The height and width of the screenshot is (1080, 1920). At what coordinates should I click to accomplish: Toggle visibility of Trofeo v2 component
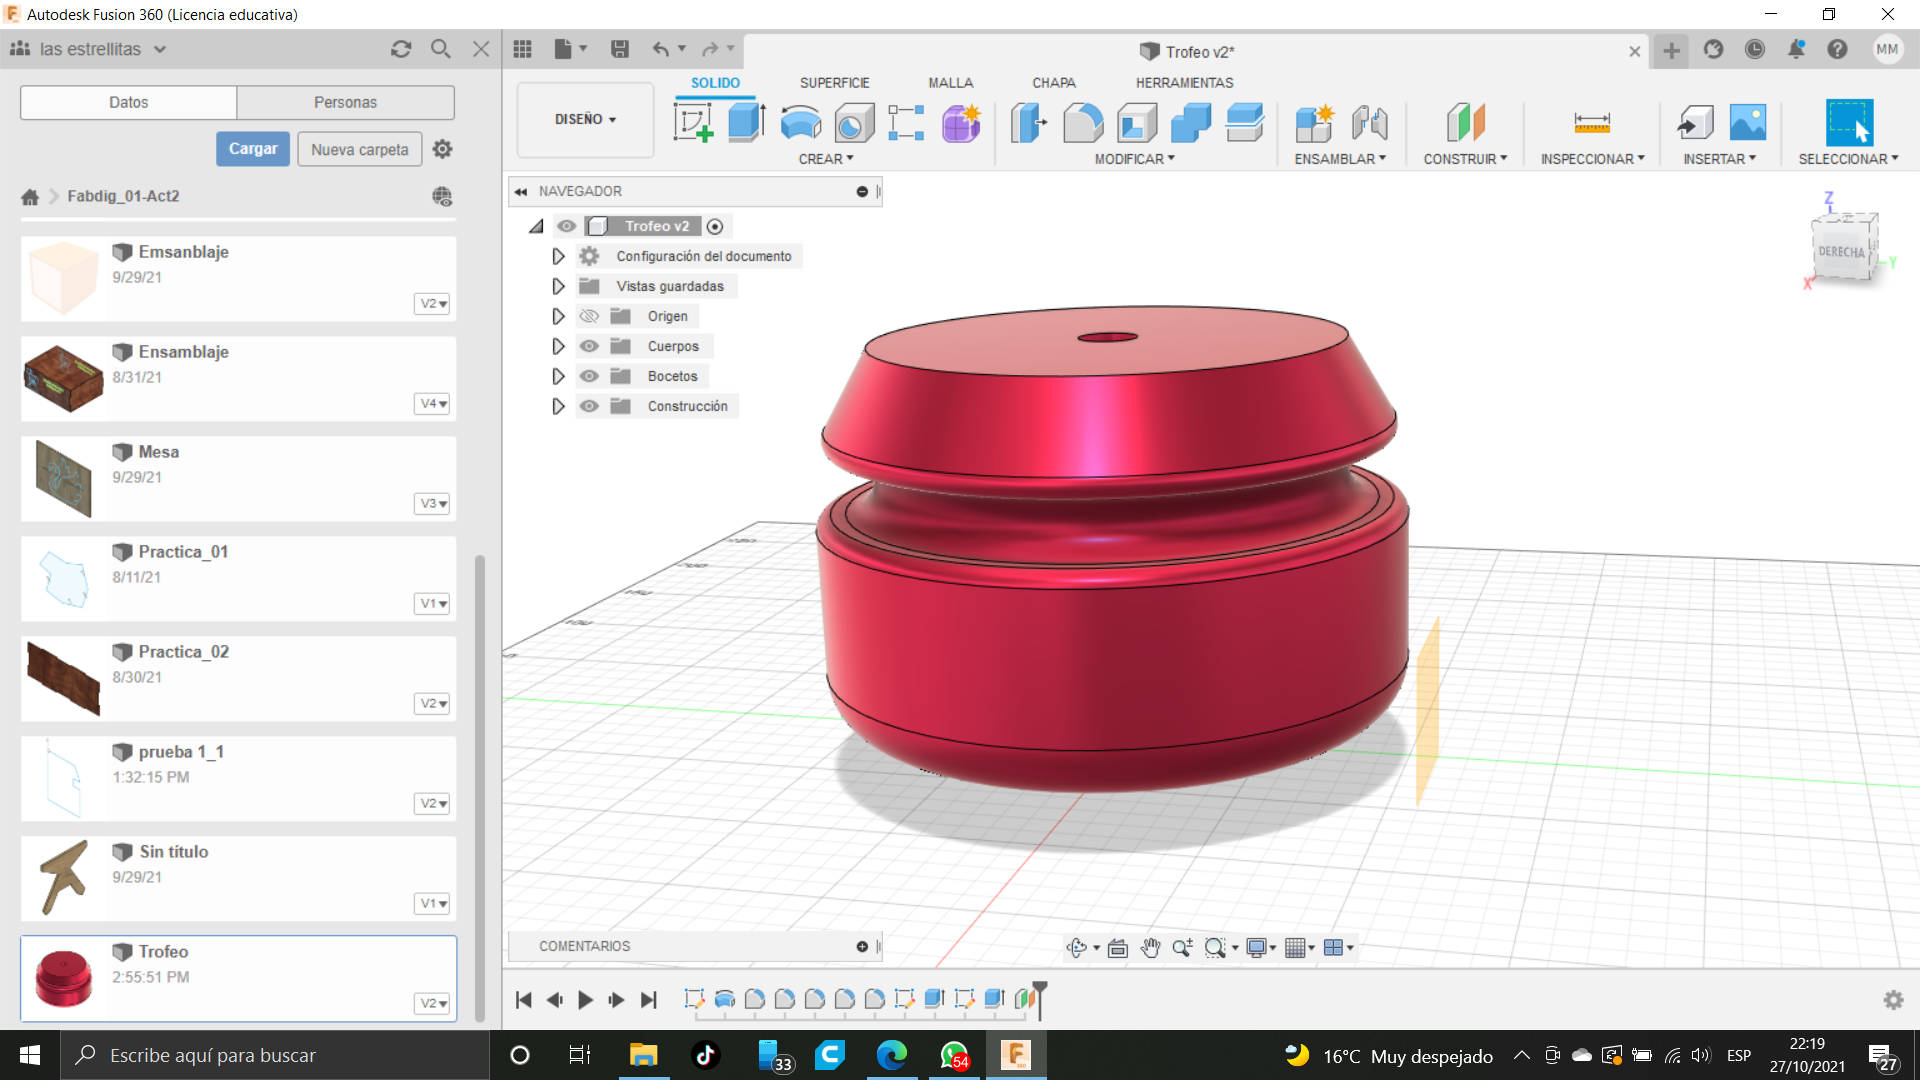point(567,226)
